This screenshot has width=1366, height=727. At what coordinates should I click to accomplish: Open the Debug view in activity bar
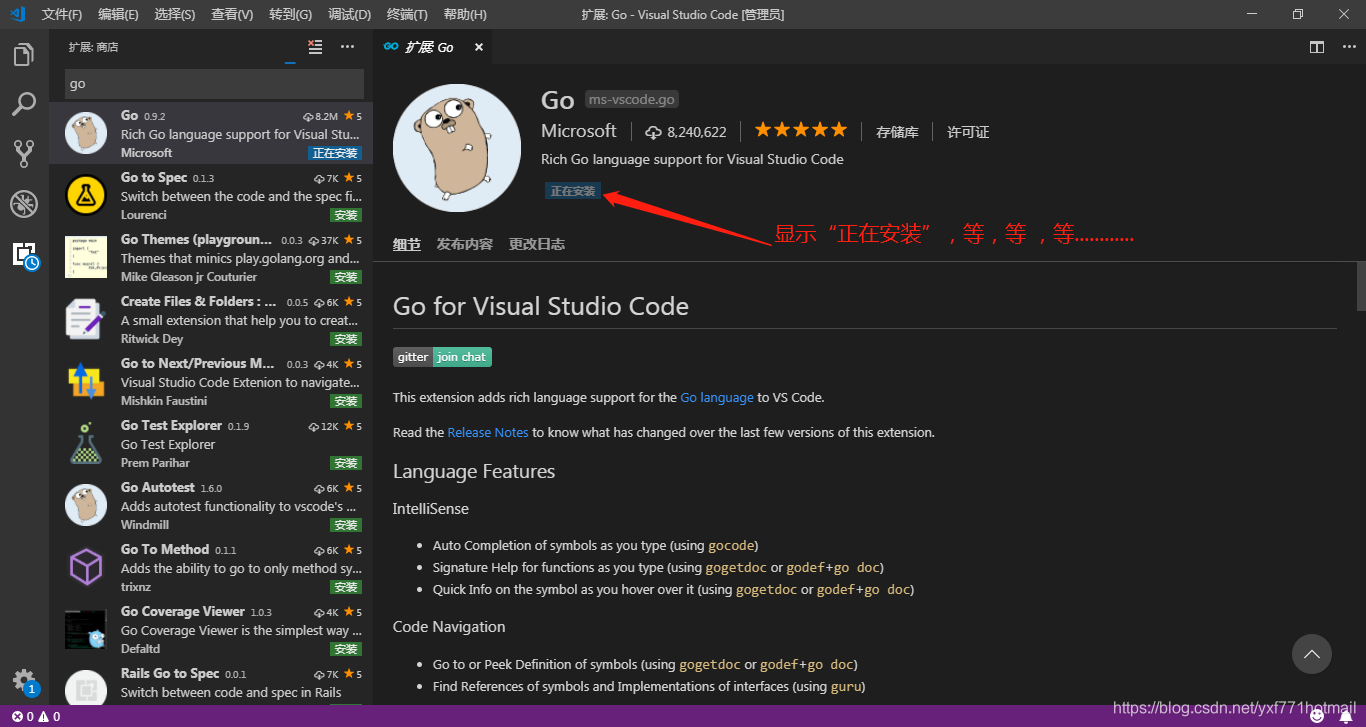(24, 203)
